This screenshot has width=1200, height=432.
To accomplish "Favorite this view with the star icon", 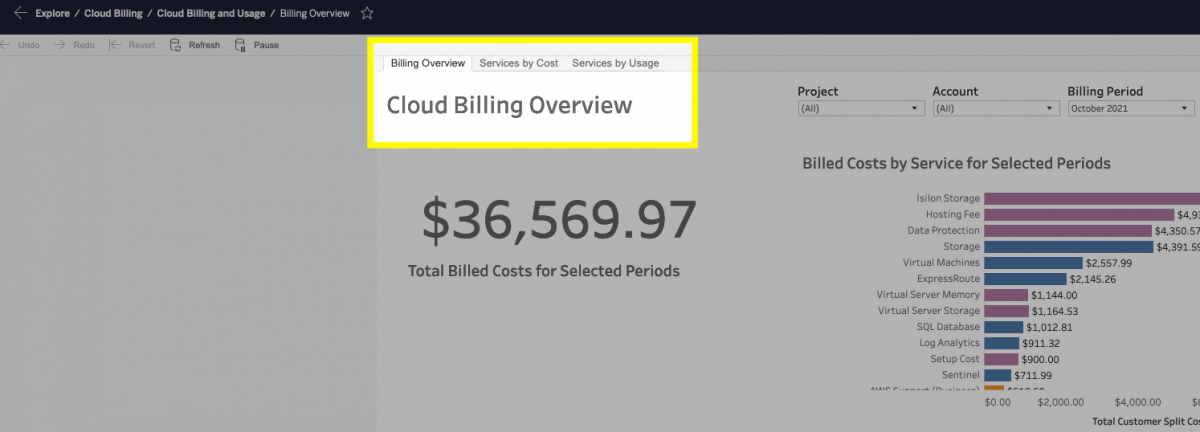I will [x=367, y=14].
